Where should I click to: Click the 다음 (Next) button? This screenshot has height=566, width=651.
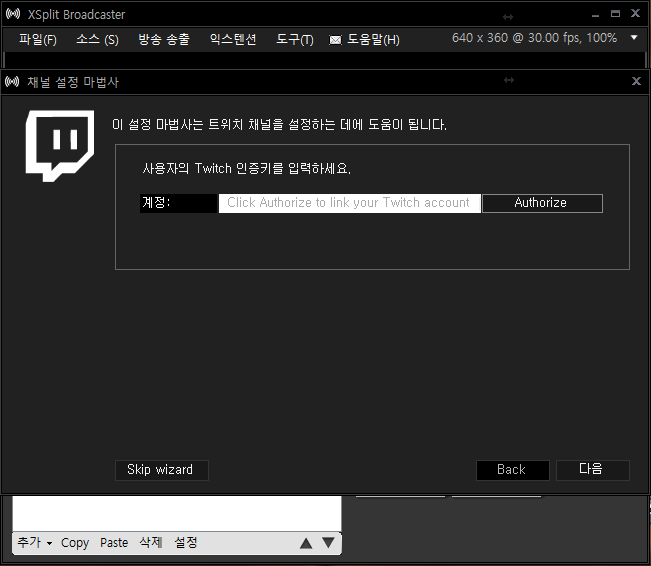(592, 470)
